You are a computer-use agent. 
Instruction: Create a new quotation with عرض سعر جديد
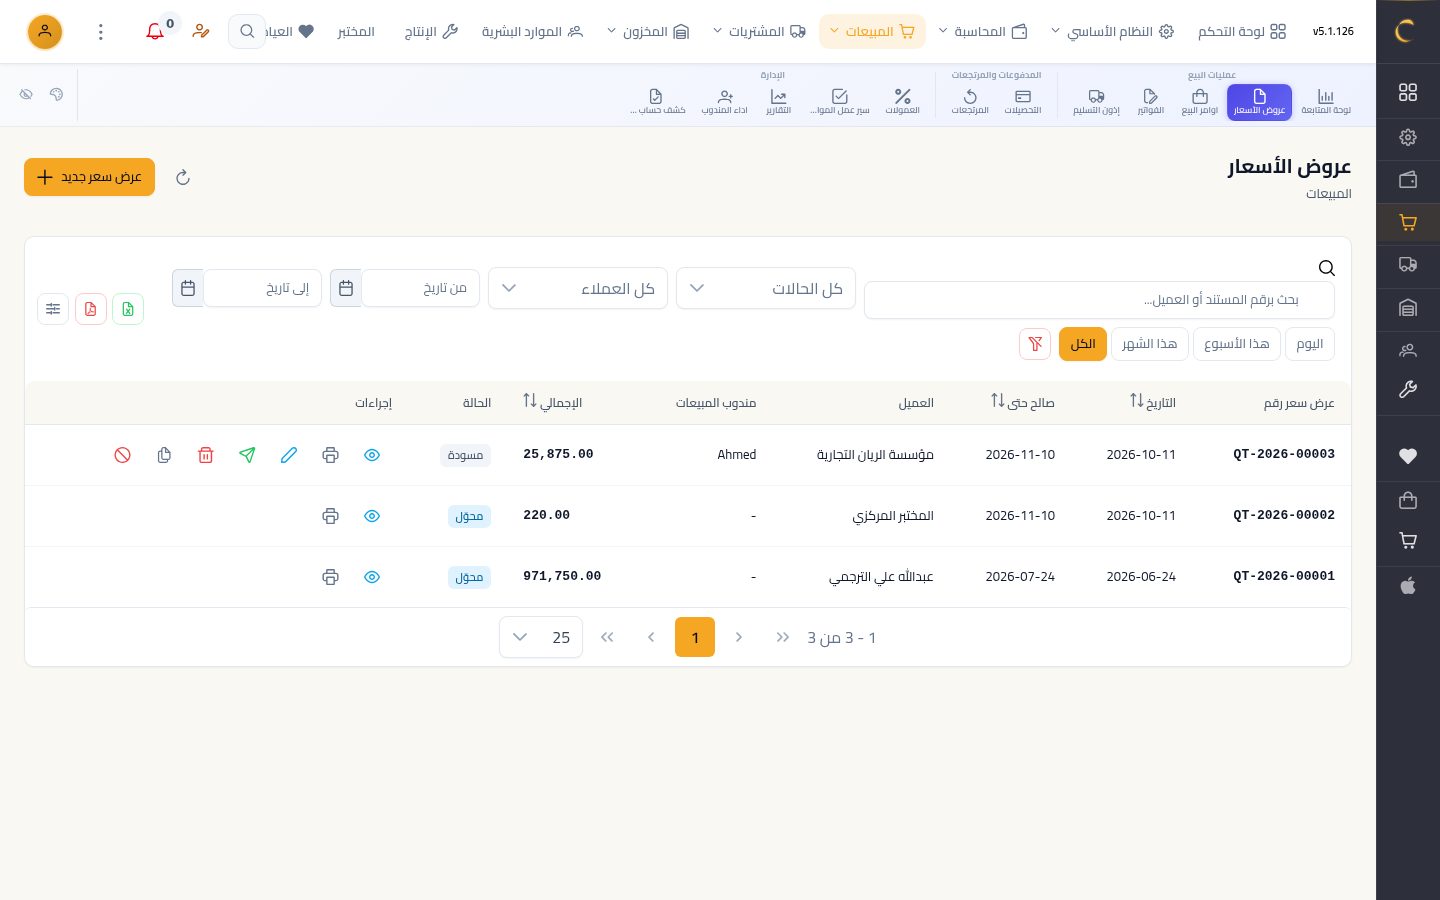(89, 177)
